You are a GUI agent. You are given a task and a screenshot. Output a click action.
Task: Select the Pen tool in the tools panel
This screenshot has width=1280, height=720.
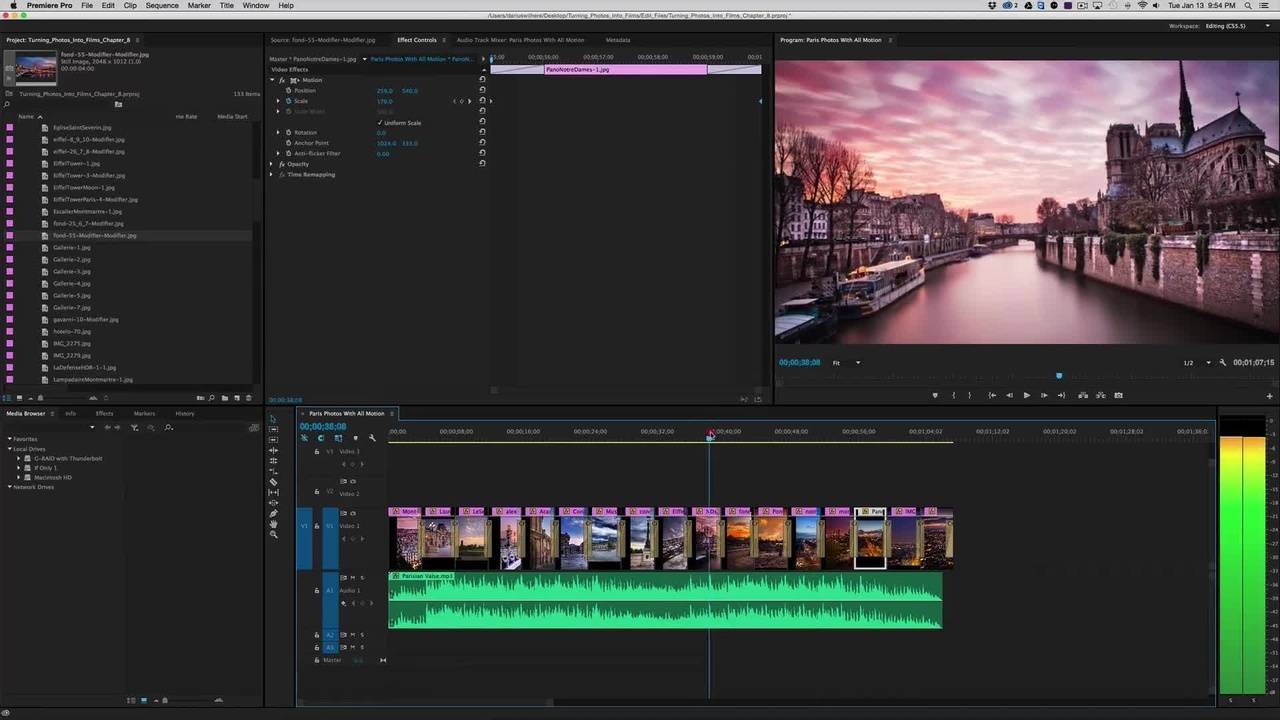[273, 514]
